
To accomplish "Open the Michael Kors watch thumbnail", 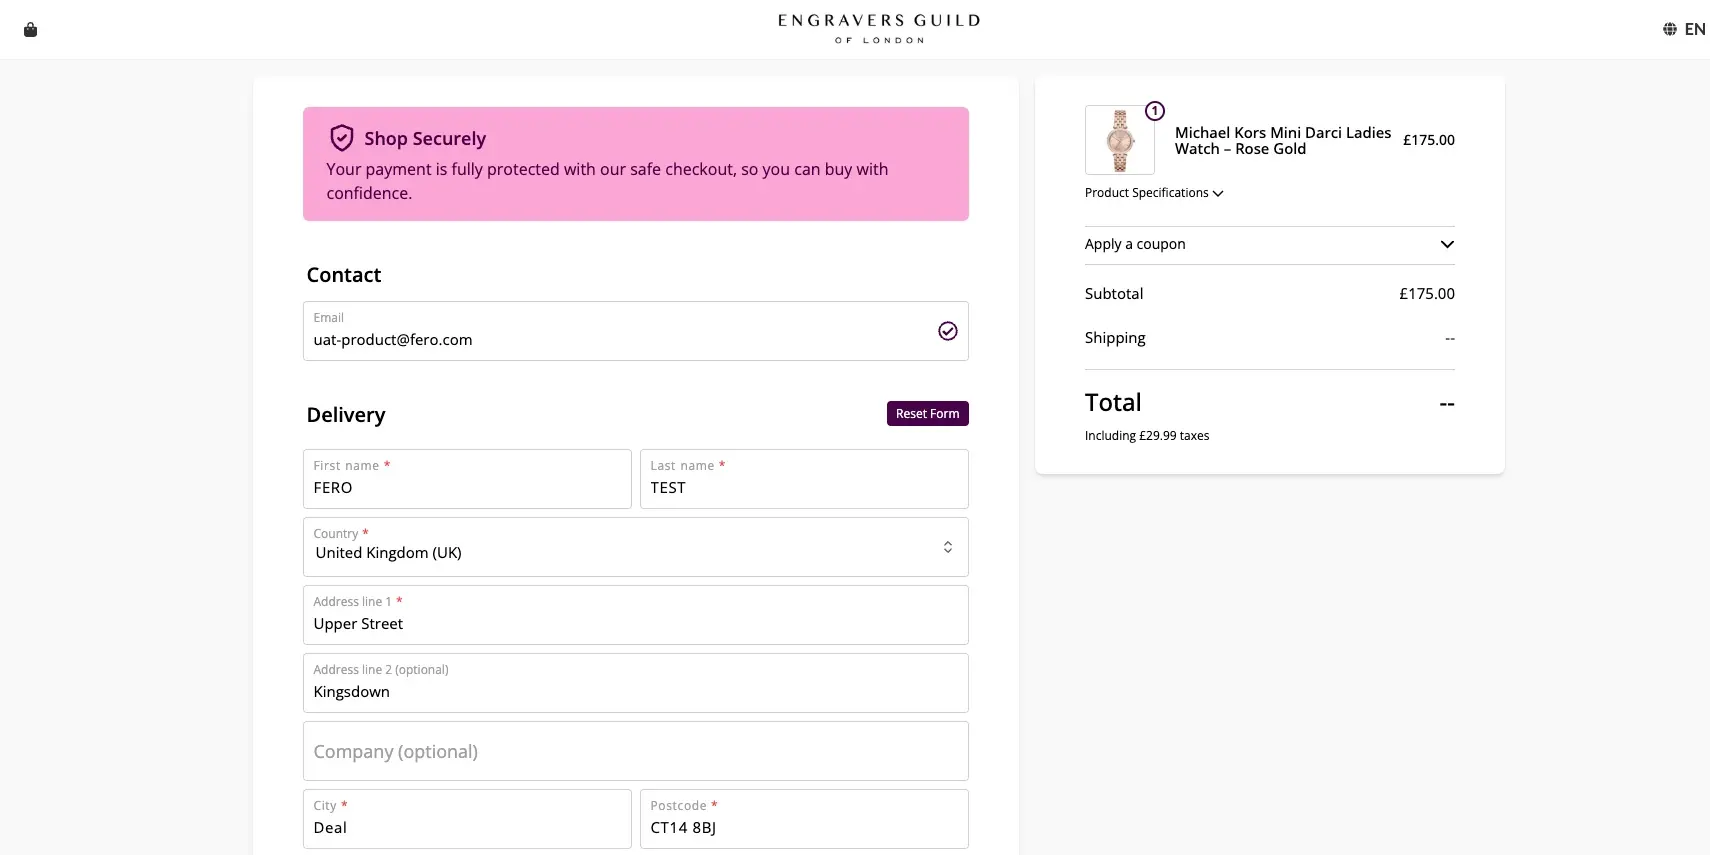I will coord(1119,140).
